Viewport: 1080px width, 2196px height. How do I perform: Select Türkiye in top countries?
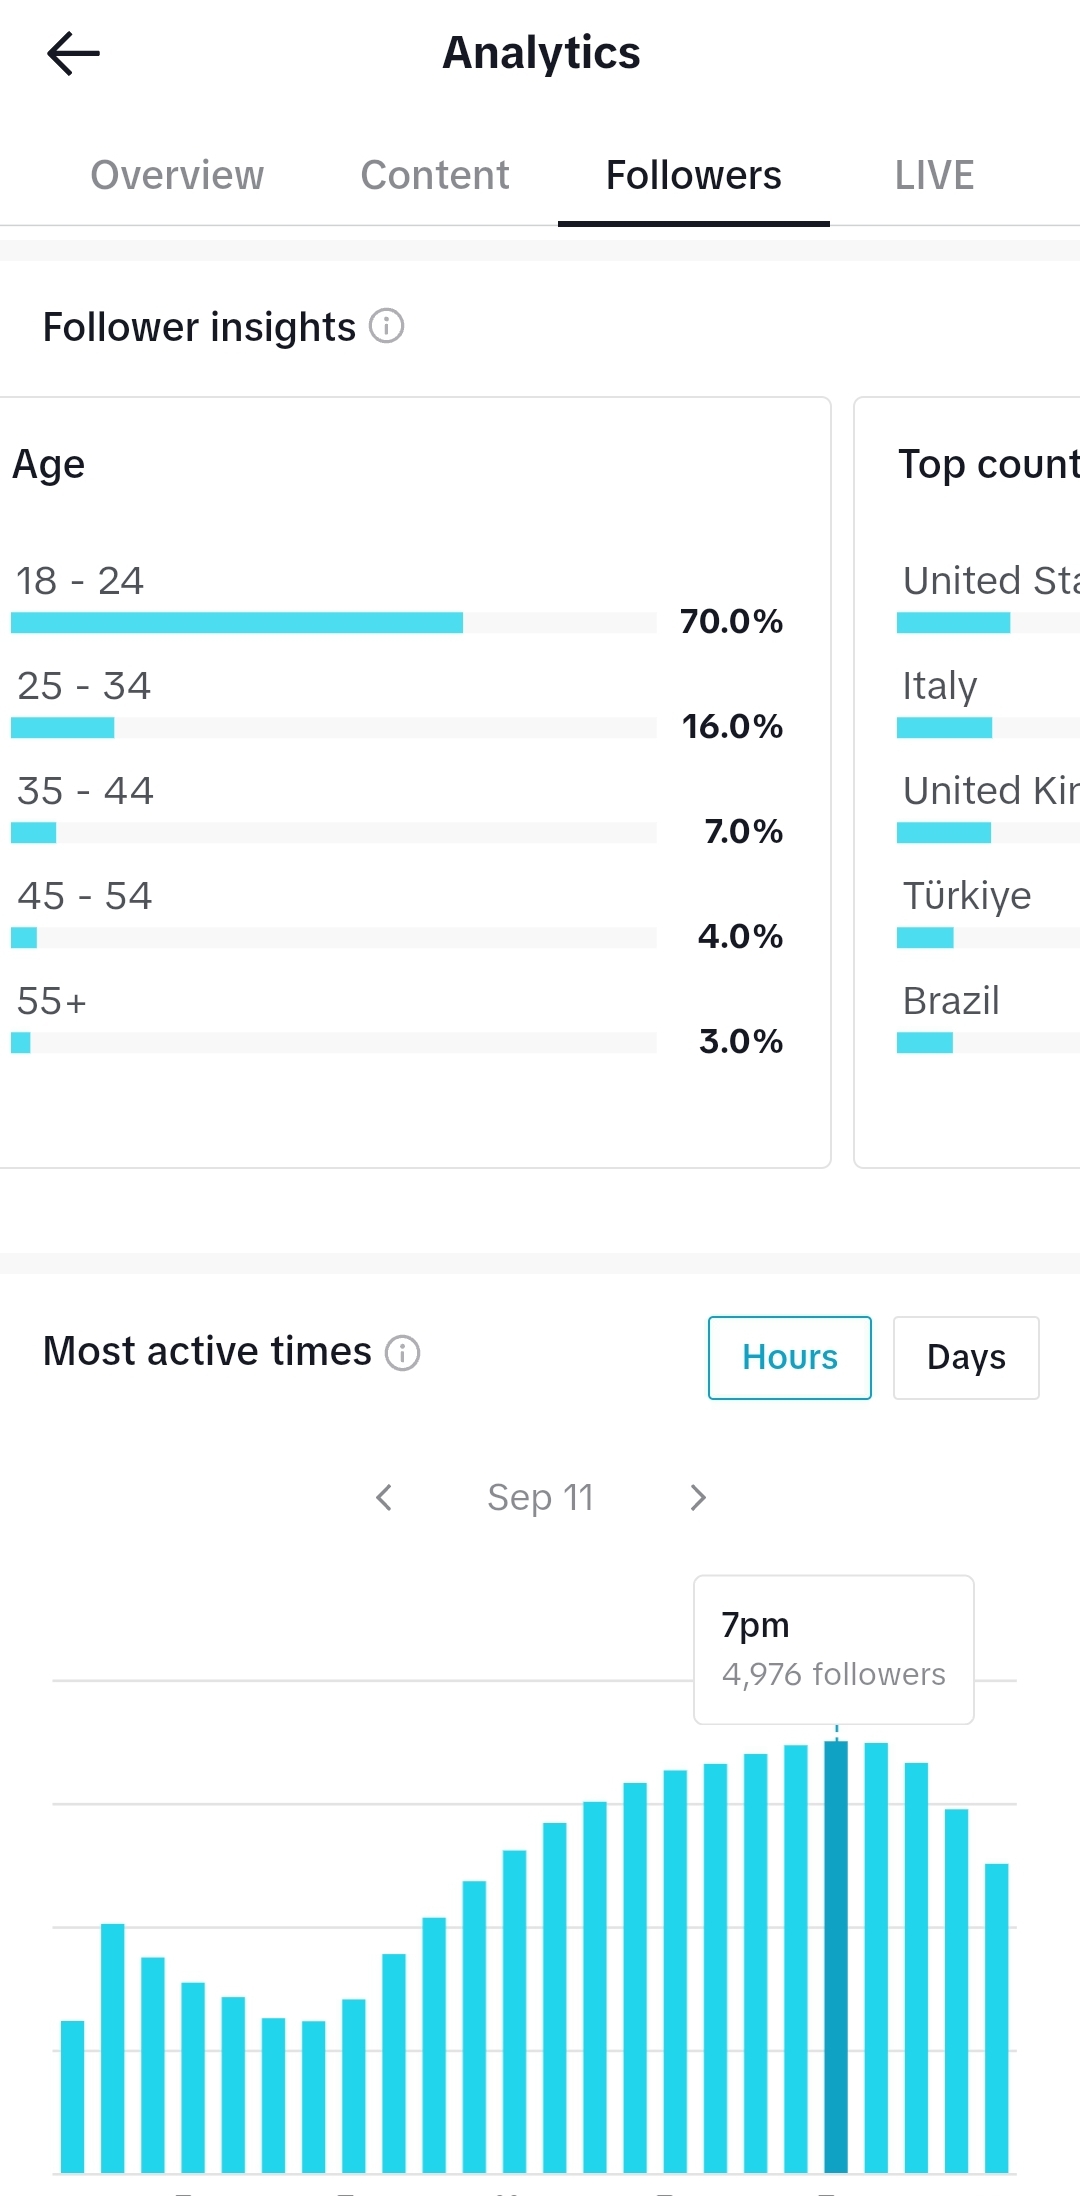[967, 895]
